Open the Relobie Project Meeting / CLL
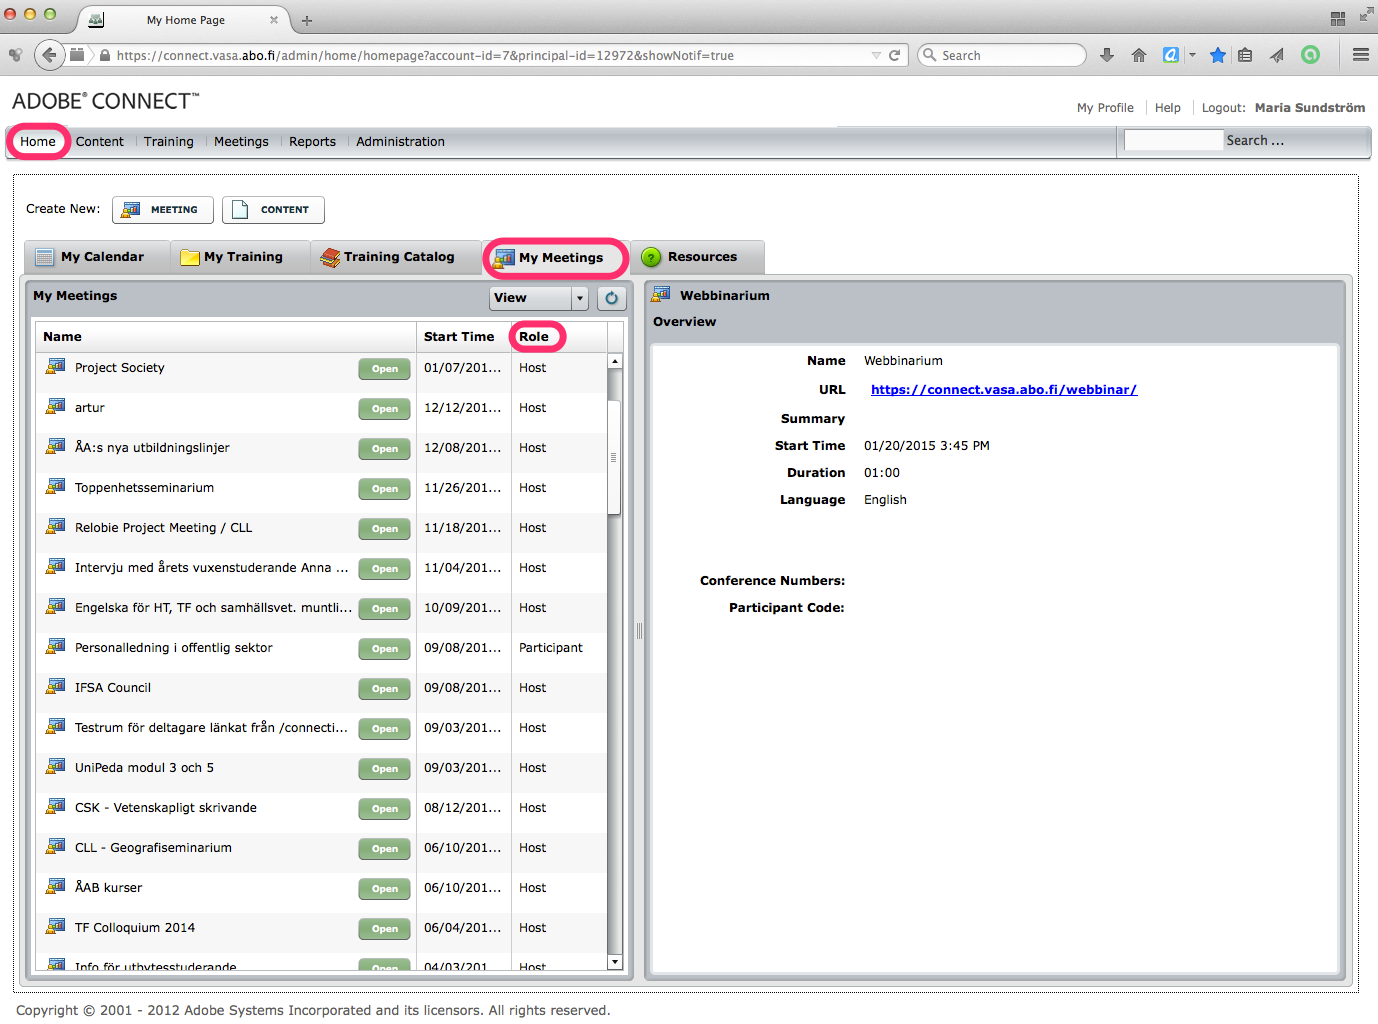The height and width of the screenshot is (1024, 1378). point(385,529)
